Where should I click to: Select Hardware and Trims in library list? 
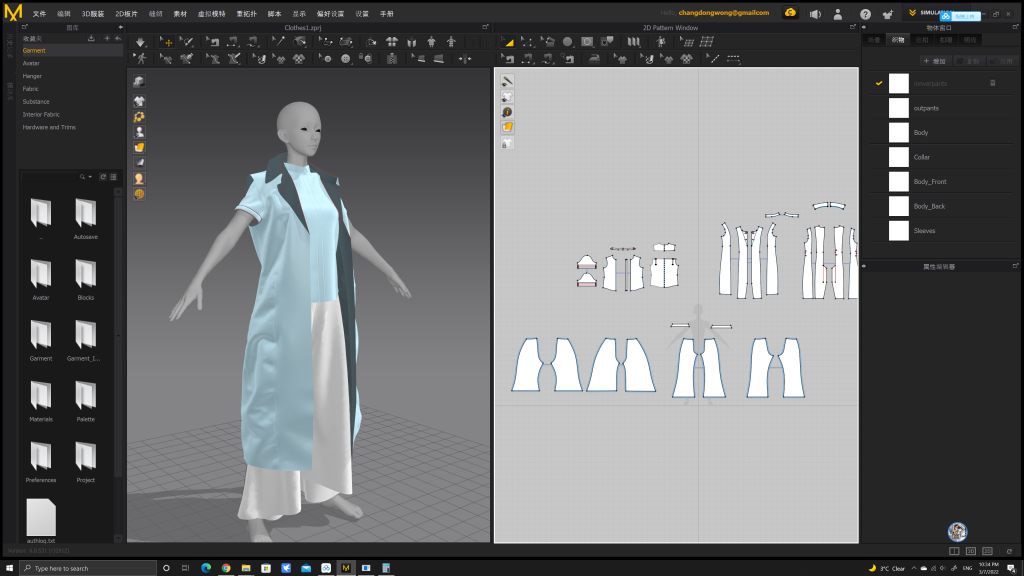click(x=49, y=127)
